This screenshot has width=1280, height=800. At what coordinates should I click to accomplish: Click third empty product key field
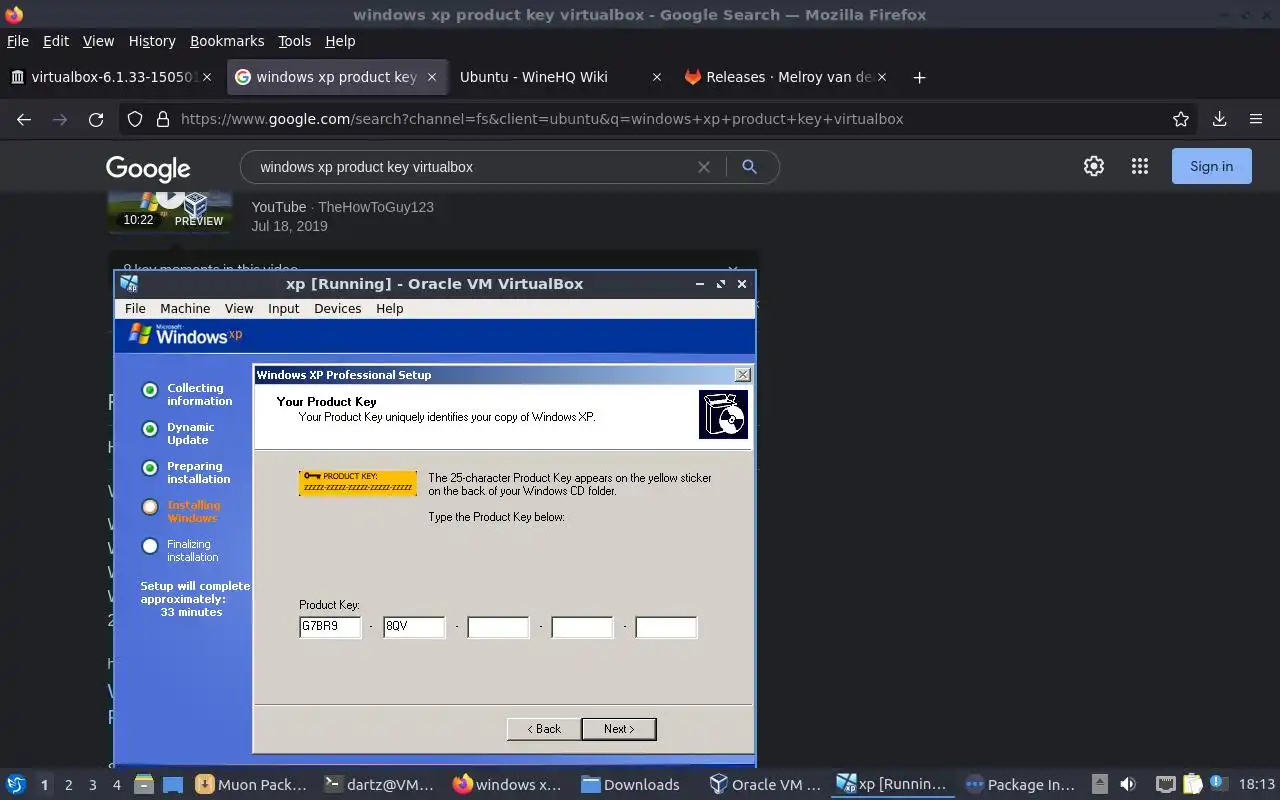tap(498, 627)
